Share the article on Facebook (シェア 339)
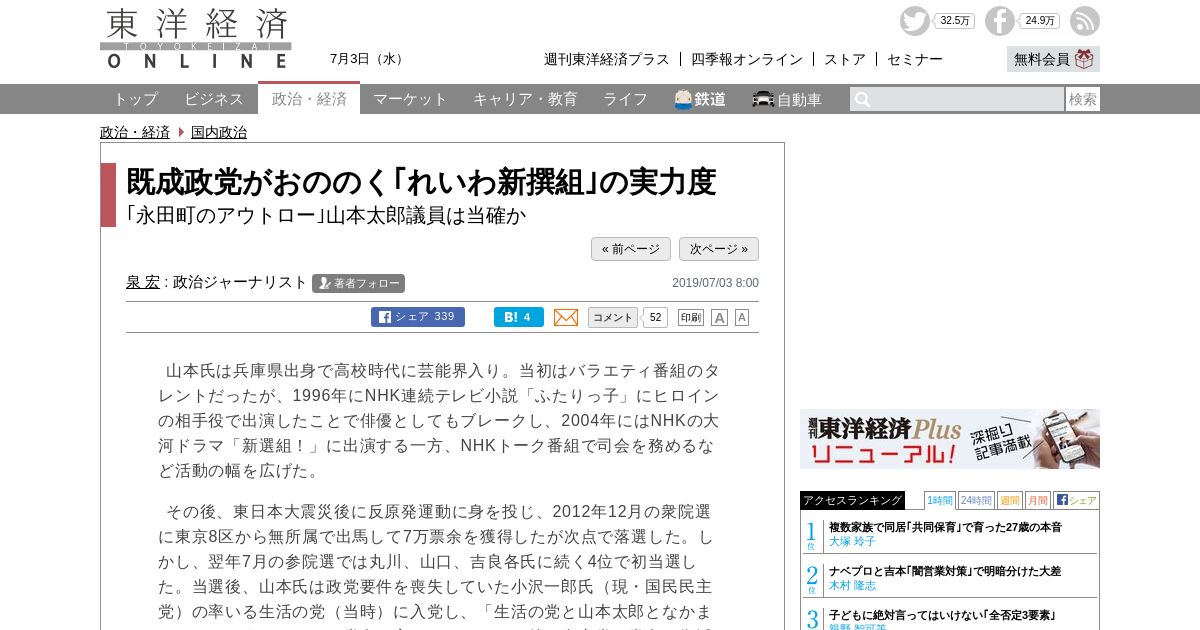Image resolution: width=1200 pixels, height=630 pixels. coord(418,317)
